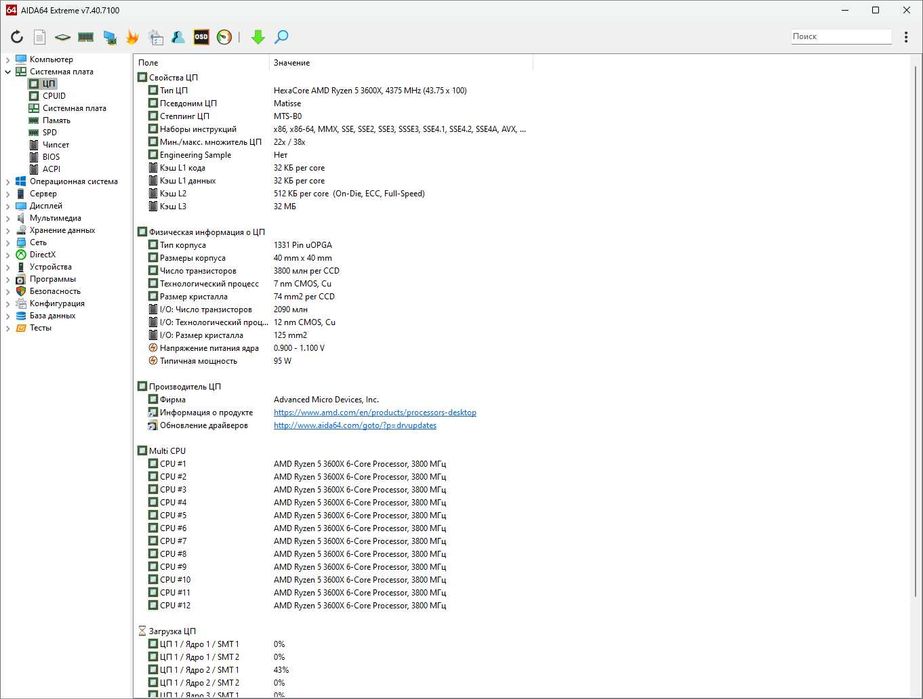Screen dimensions: 923x699
Task: Open the aida64.com driver updates link
Action: pos(355,425)
